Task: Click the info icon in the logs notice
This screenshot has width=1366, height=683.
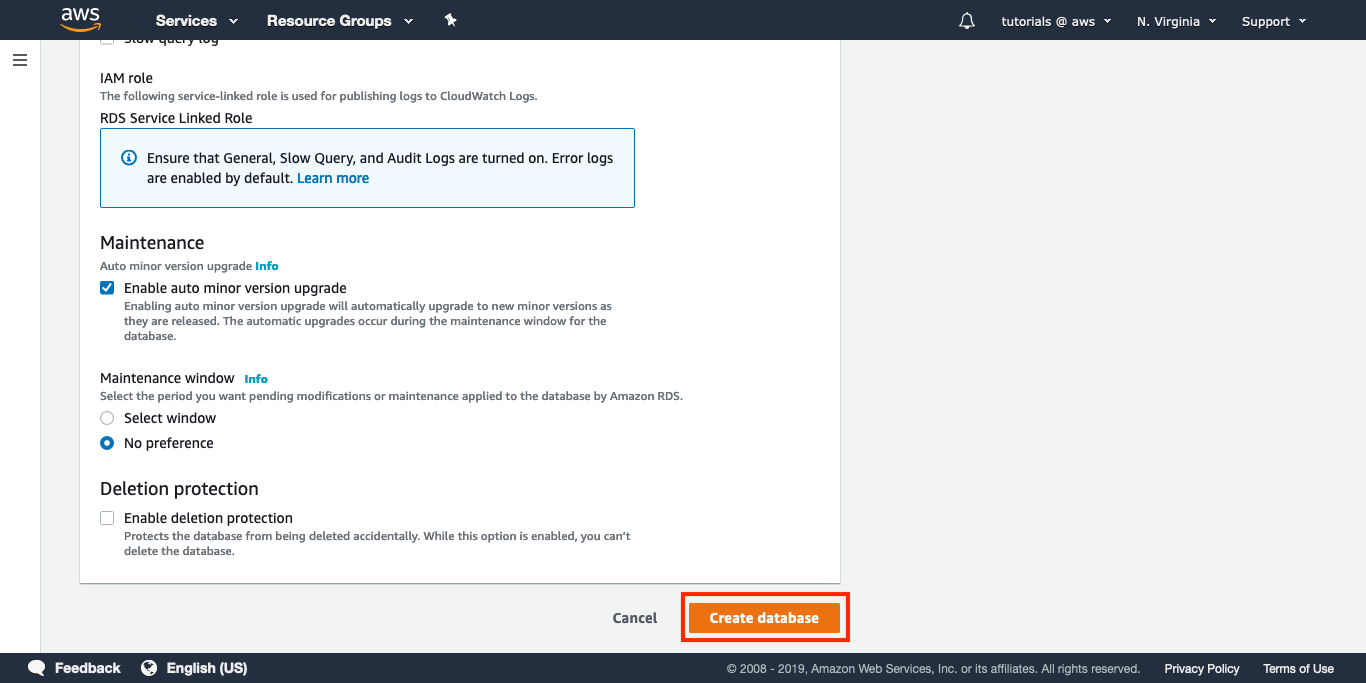Action: pyautogui.click(x=129, y=158)
